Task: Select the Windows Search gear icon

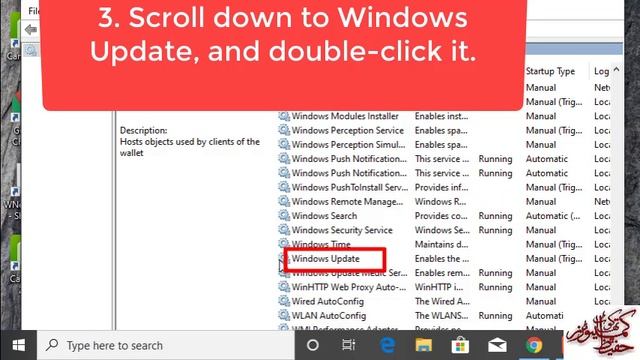Action: [x=284, y=216]
